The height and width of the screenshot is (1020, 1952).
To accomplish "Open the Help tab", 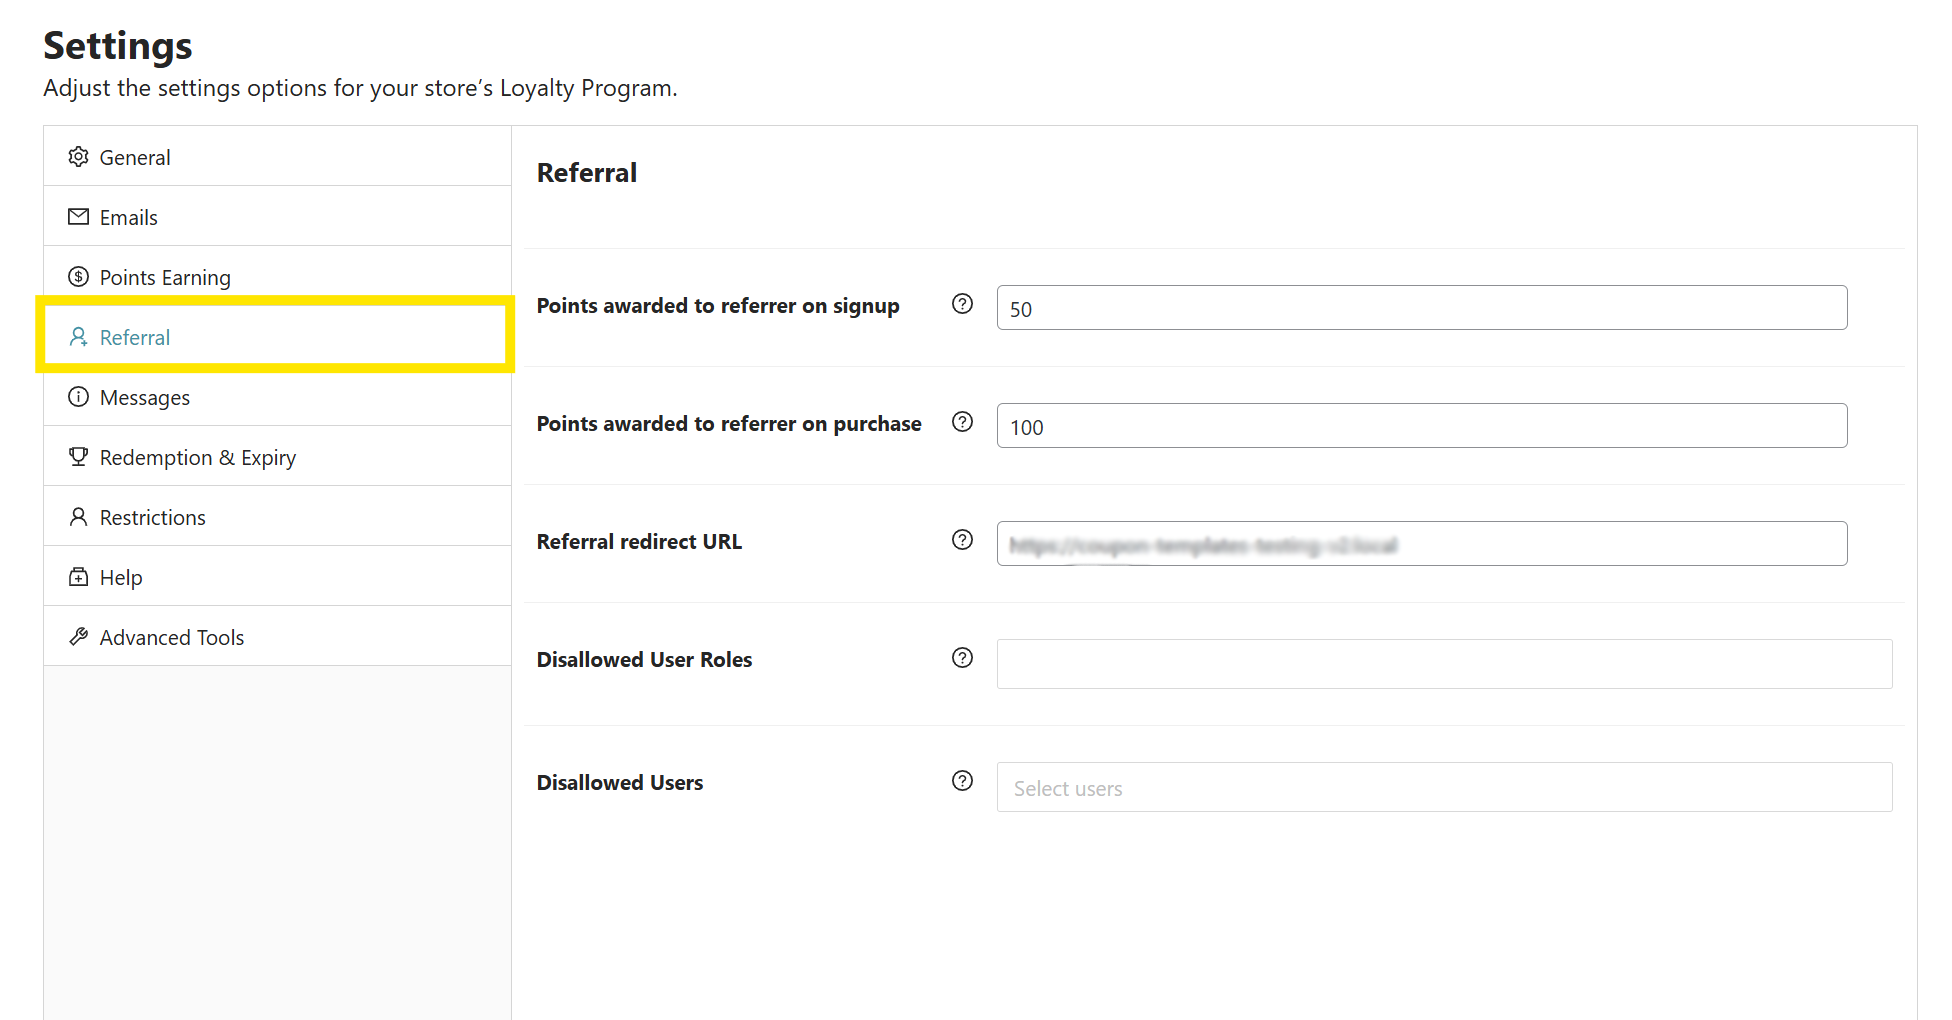I will (277, 576).
